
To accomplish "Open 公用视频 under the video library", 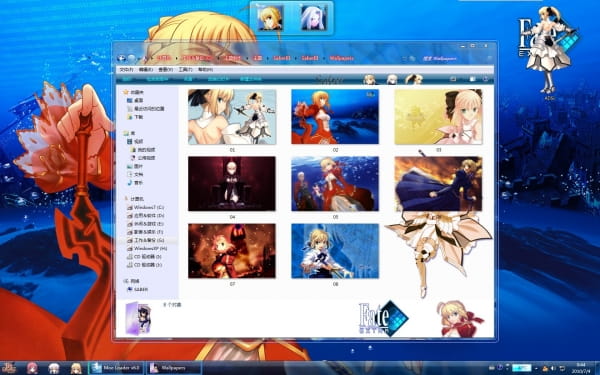I will [x=143, y=158].
